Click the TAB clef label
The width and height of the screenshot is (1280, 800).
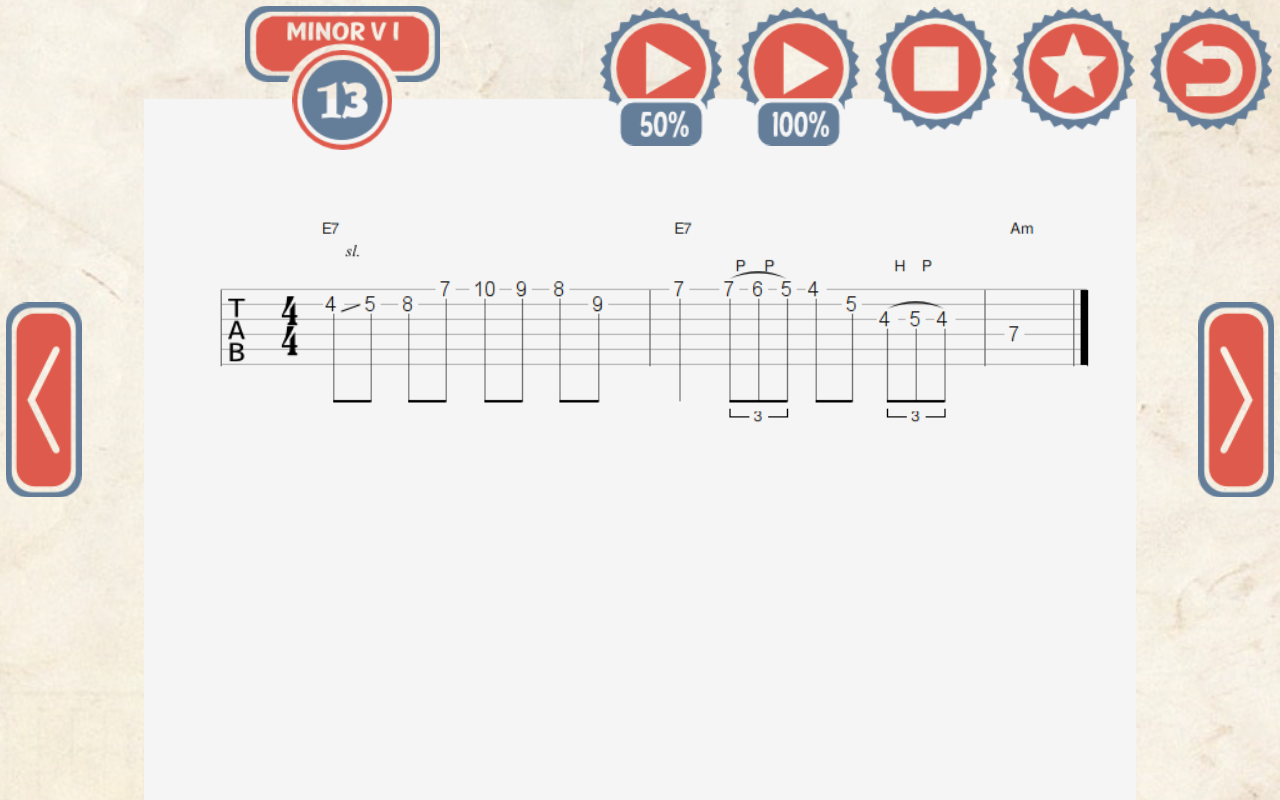(x=237, y=329)
